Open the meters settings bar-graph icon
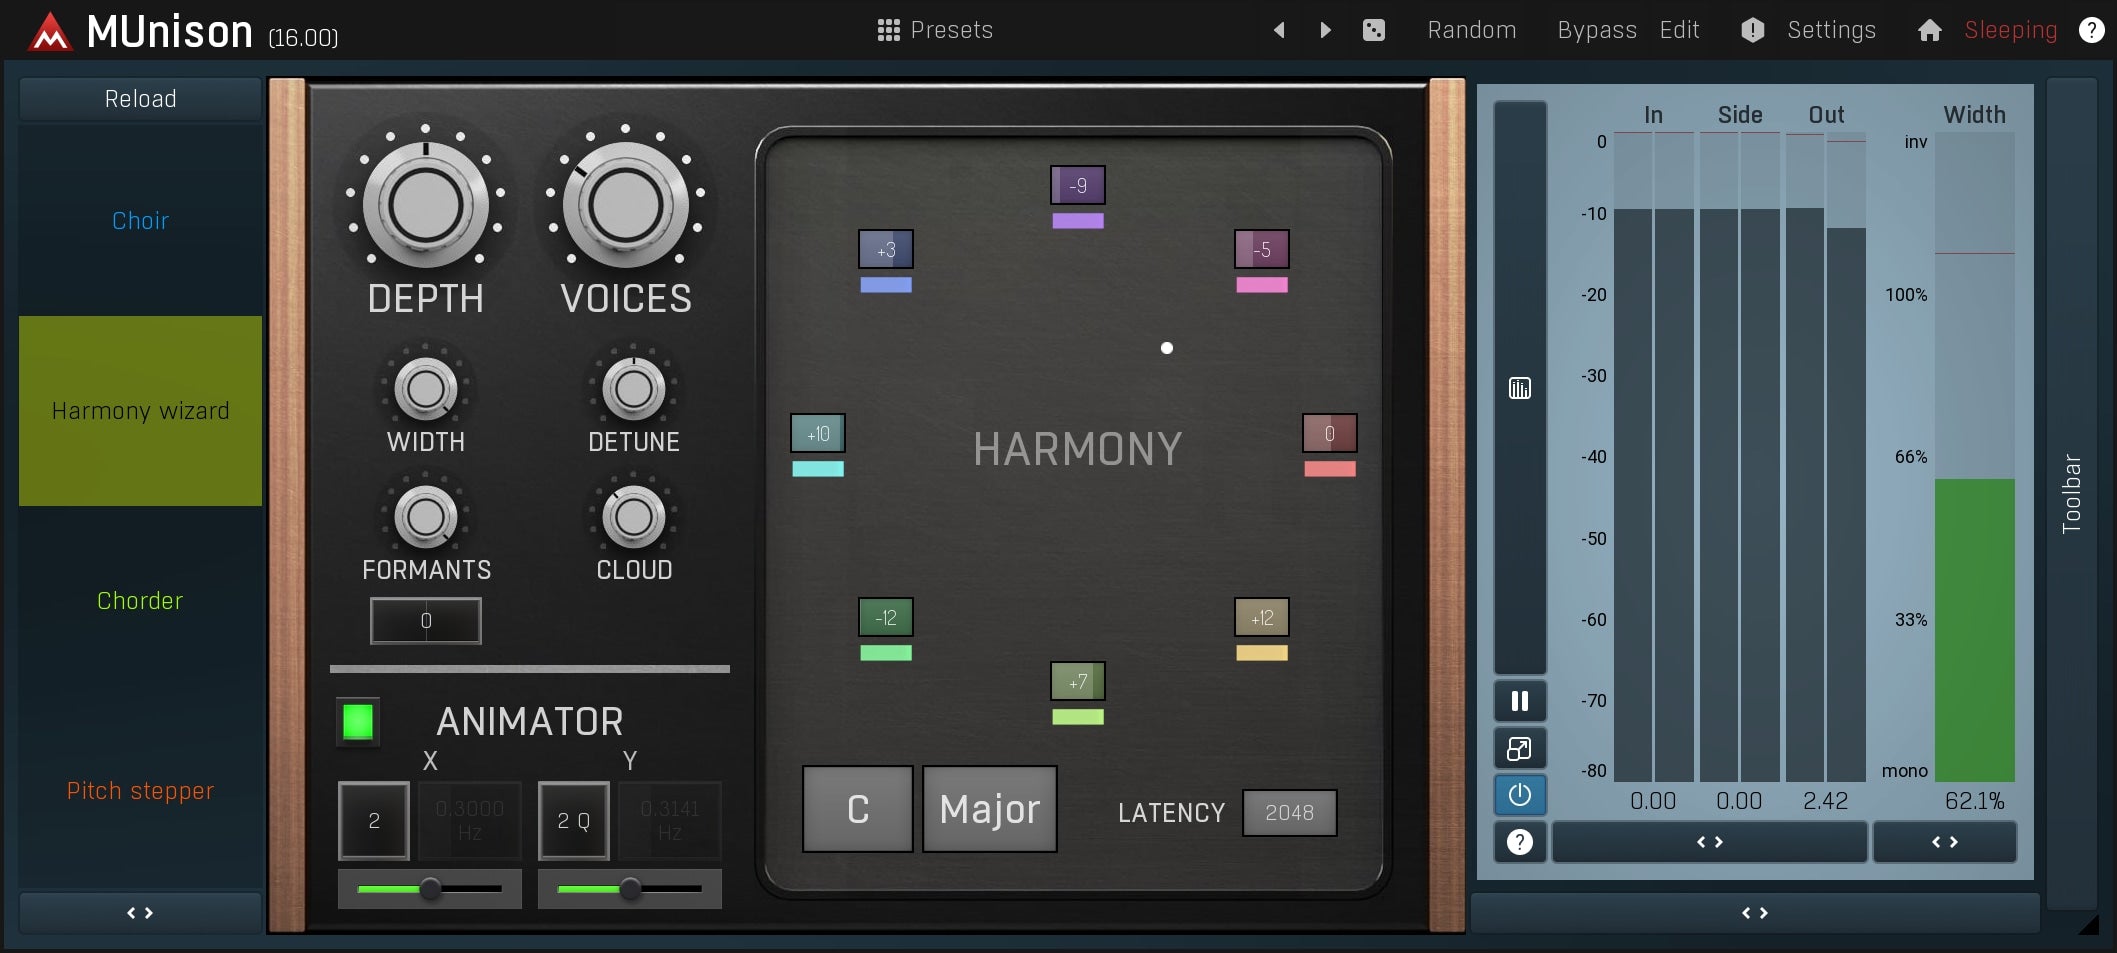This screenshot has width=2117, height=953. coord(1519,388)
